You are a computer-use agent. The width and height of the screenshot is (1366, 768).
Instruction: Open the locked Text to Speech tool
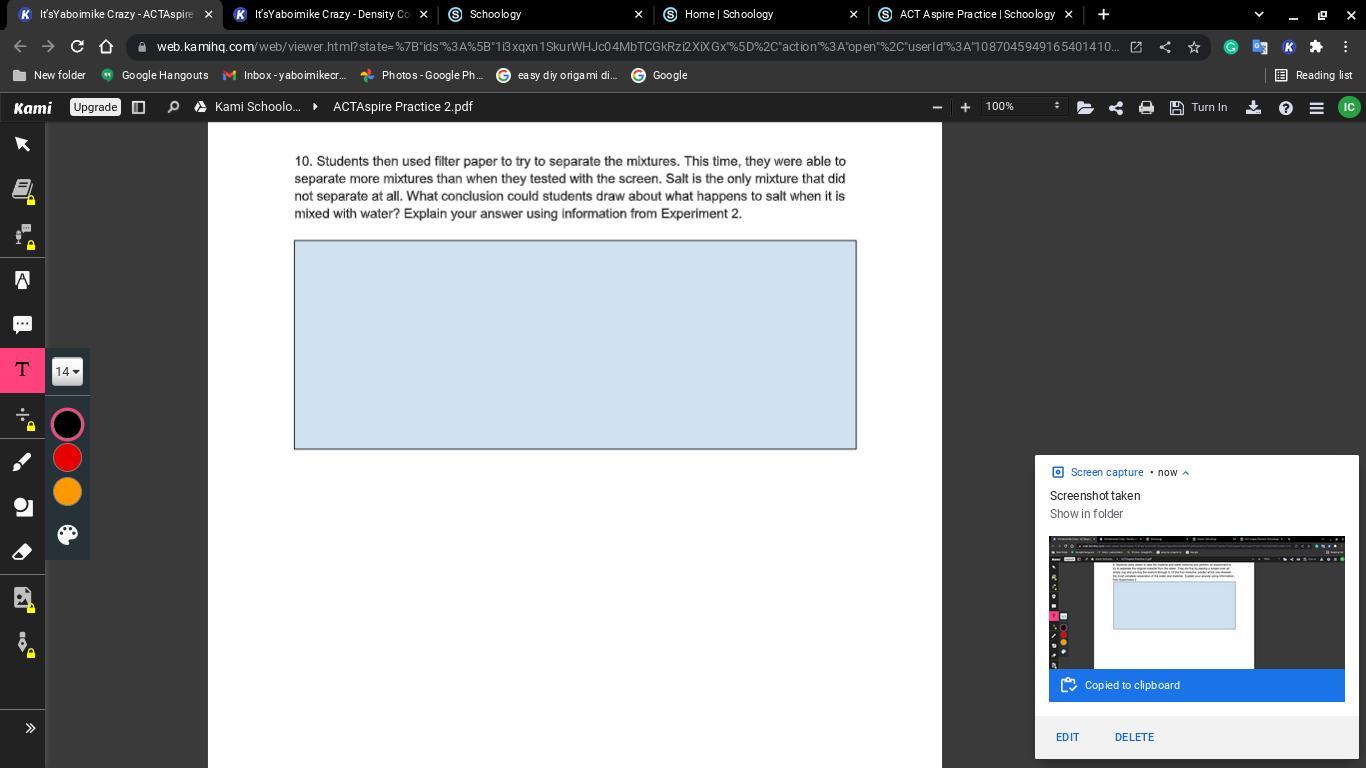pos(23,234)
